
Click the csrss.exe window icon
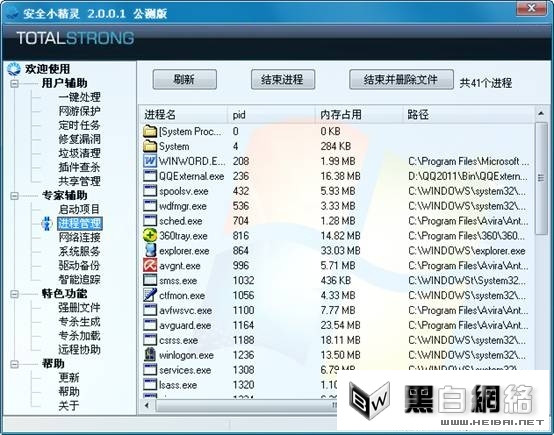tap(150, 340)
